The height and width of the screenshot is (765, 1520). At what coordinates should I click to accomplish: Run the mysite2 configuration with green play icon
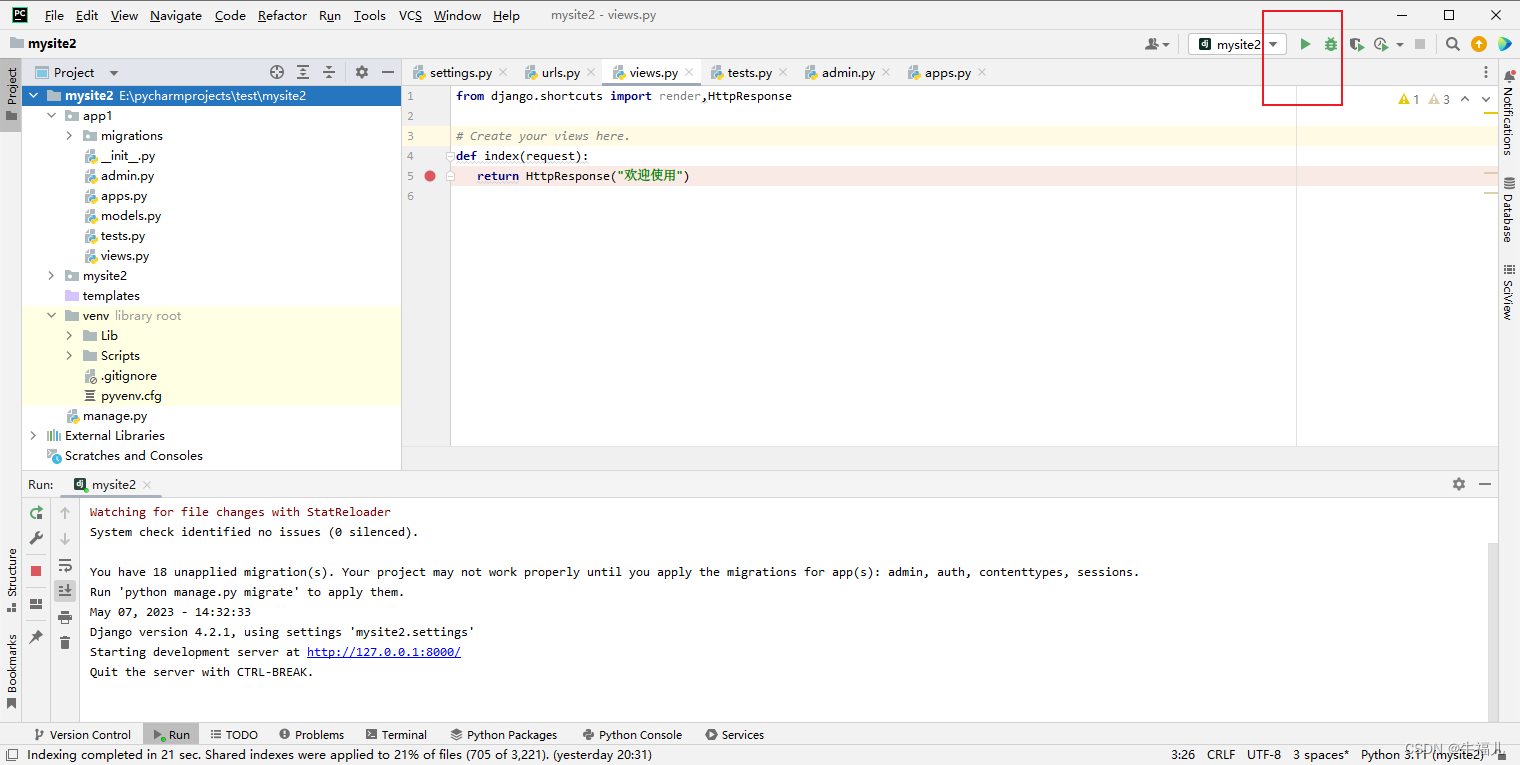pos(1305,44)
